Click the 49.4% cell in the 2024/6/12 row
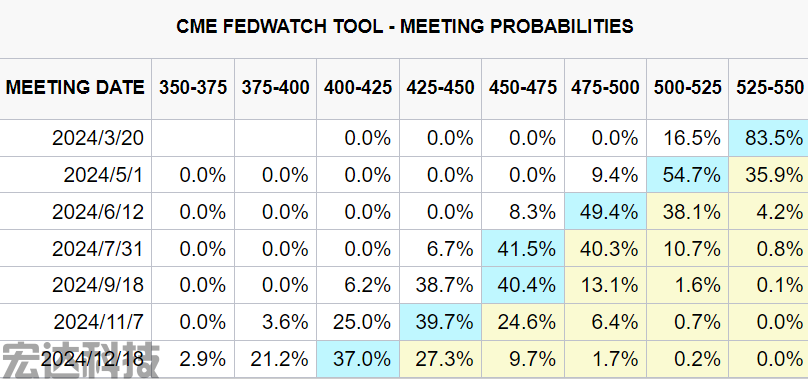This screenshot has width=808, height=379. coord(605,212)
